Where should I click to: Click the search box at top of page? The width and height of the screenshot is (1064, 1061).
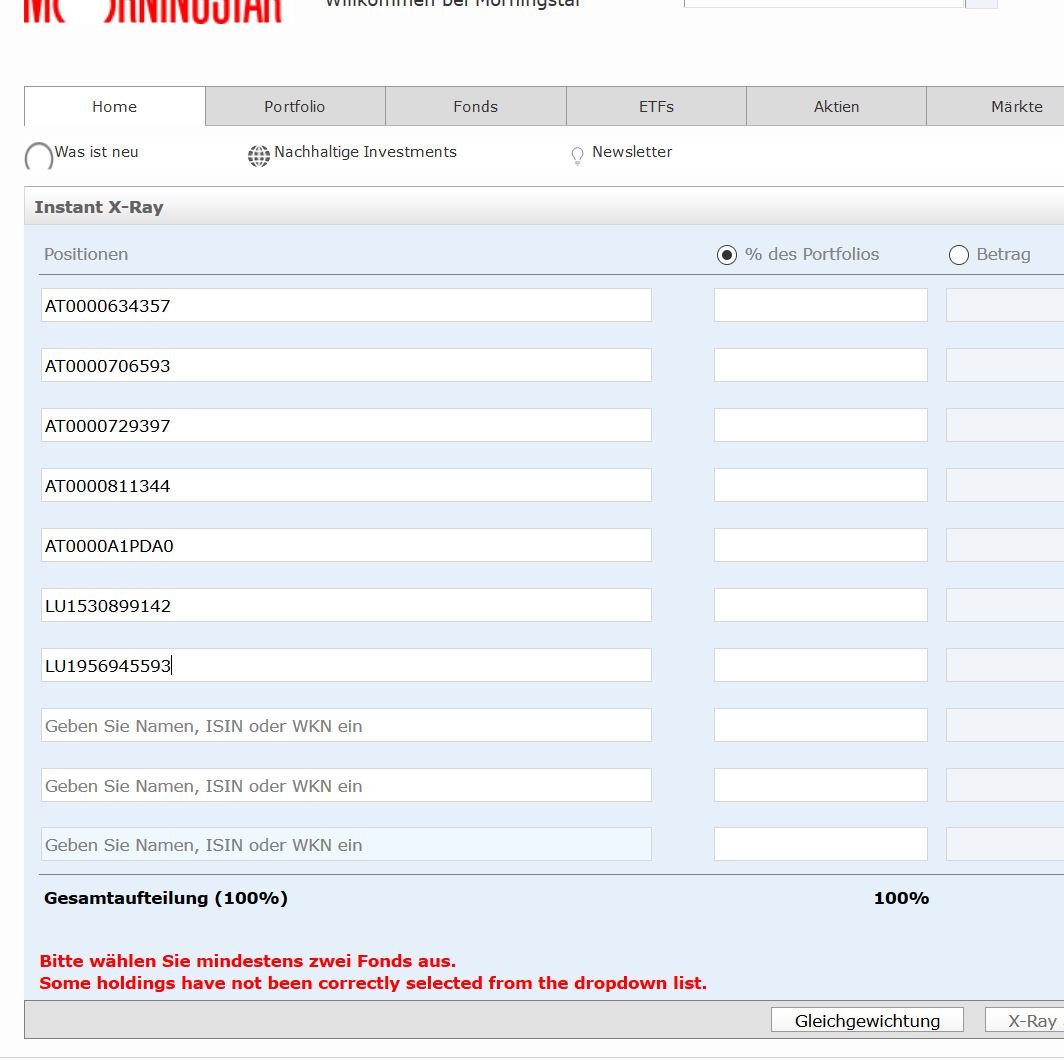[824, 3]
